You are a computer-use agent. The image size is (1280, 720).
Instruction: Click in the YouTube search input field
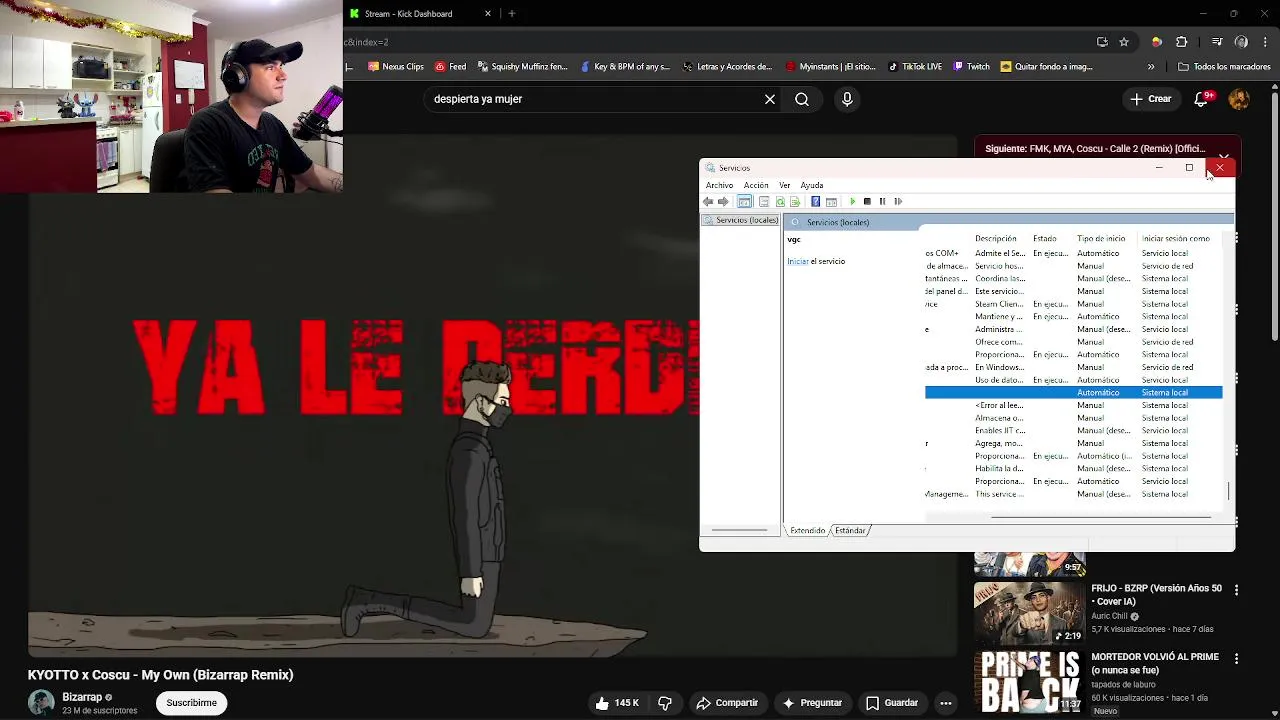coord(593,99)
